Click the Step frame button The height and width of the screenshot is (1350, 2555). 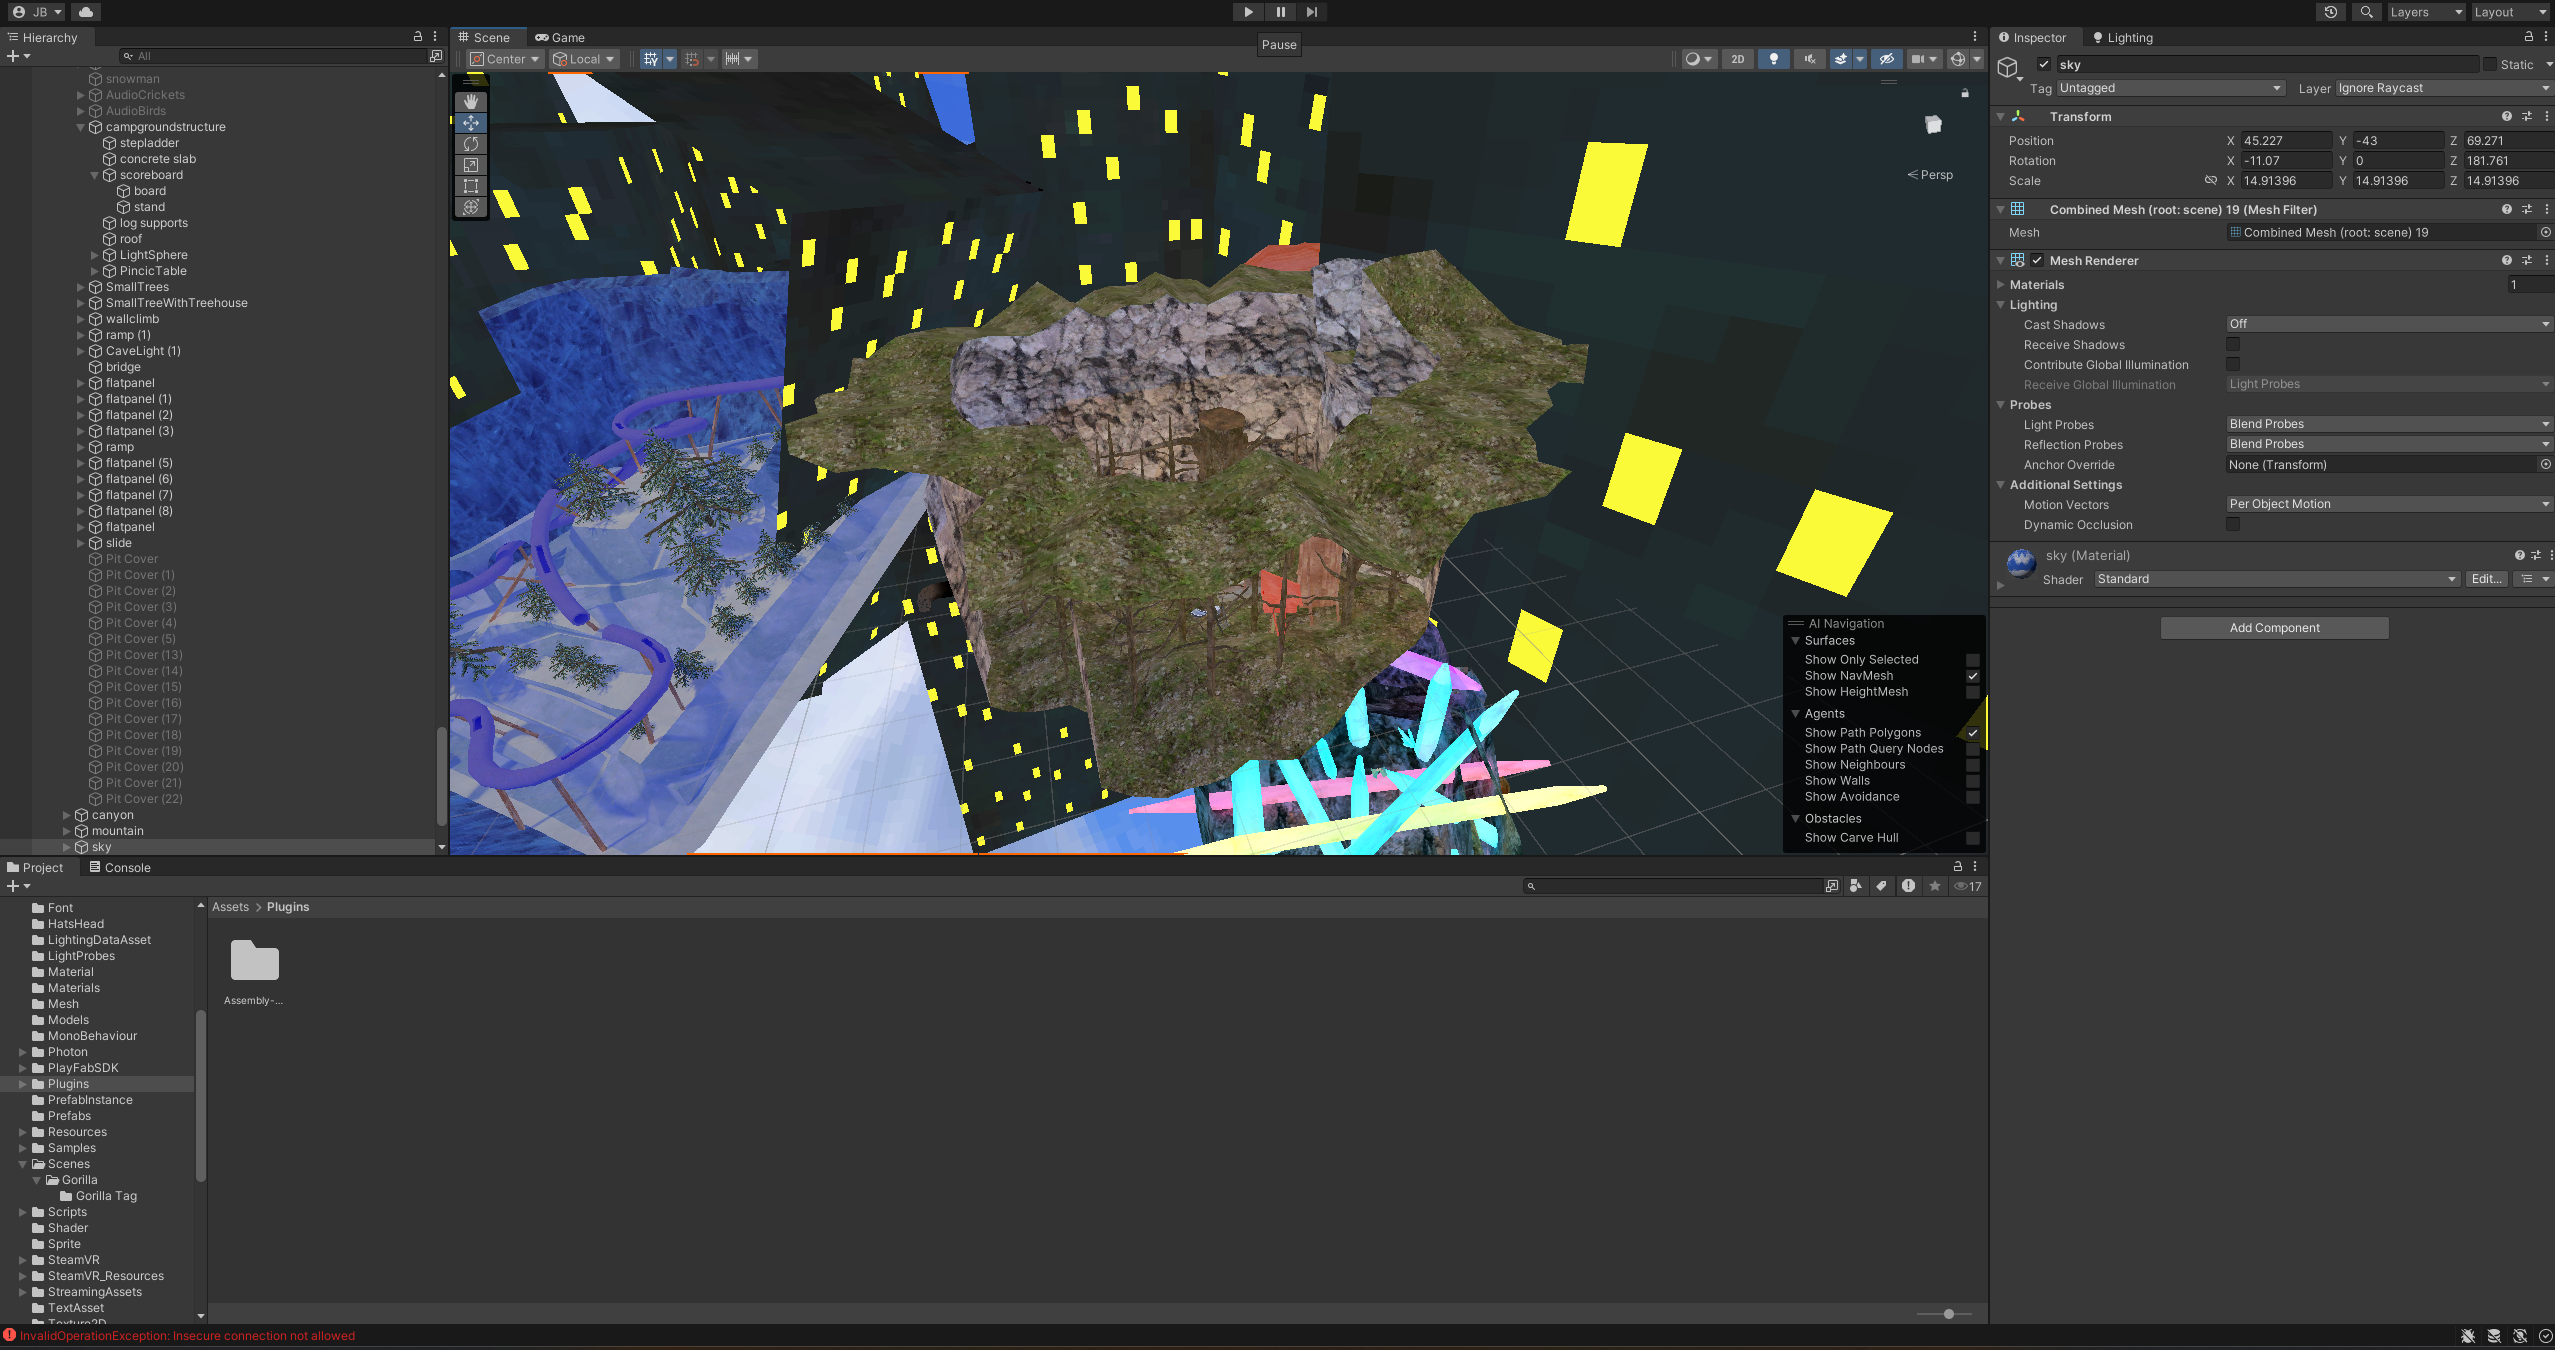click(1312, 12)
